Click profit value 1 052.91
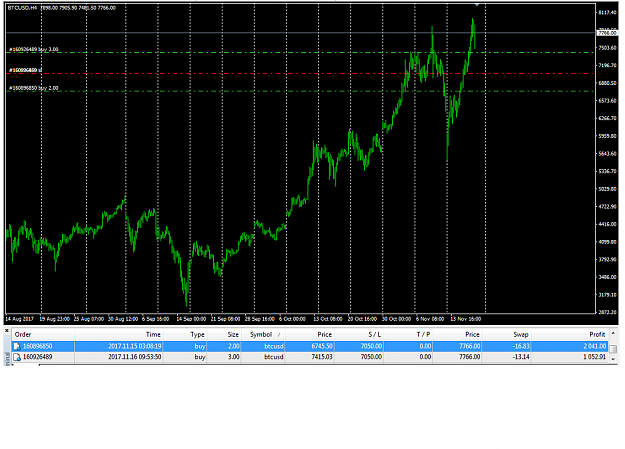This screenshot has width=625, height=449. tap(595, 357)
